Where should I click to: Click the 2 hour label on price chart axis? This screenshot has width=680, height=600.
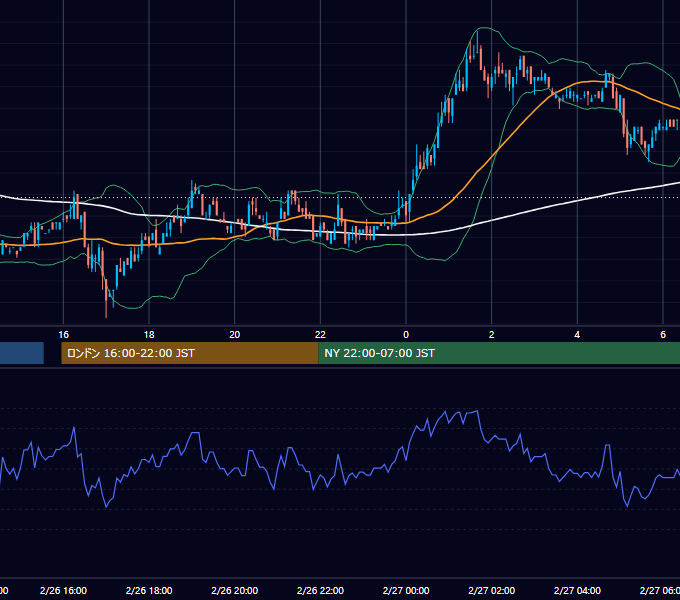(491, 335)
